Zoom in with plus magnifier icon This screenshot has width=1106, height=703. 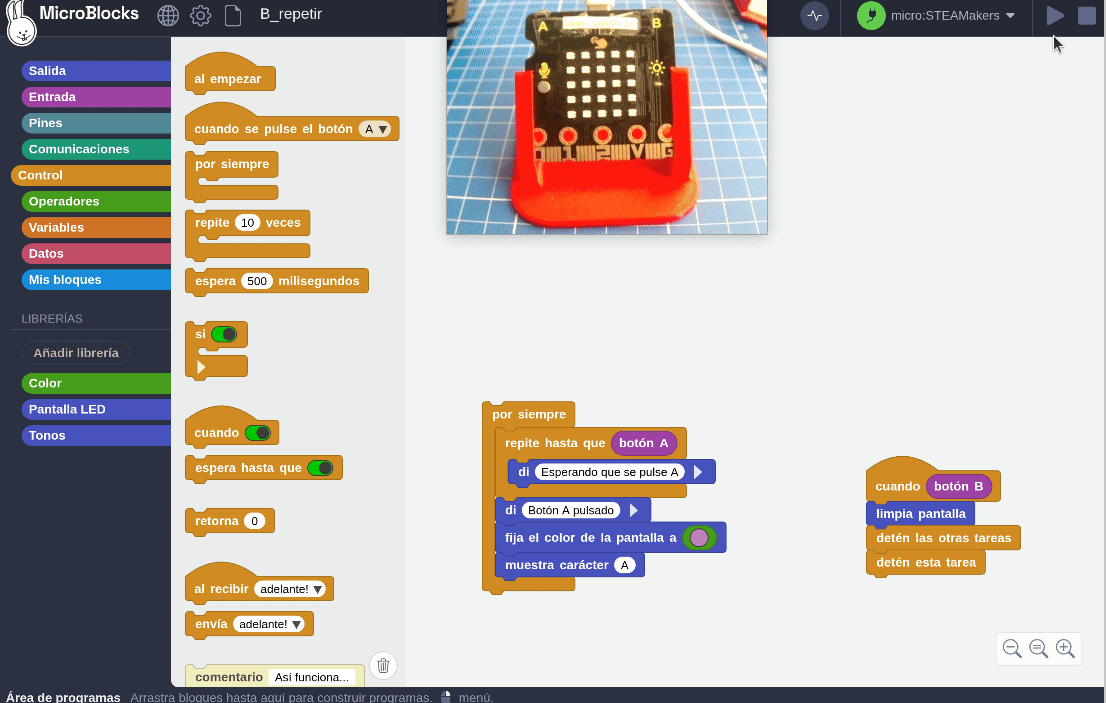(1065, 649)
